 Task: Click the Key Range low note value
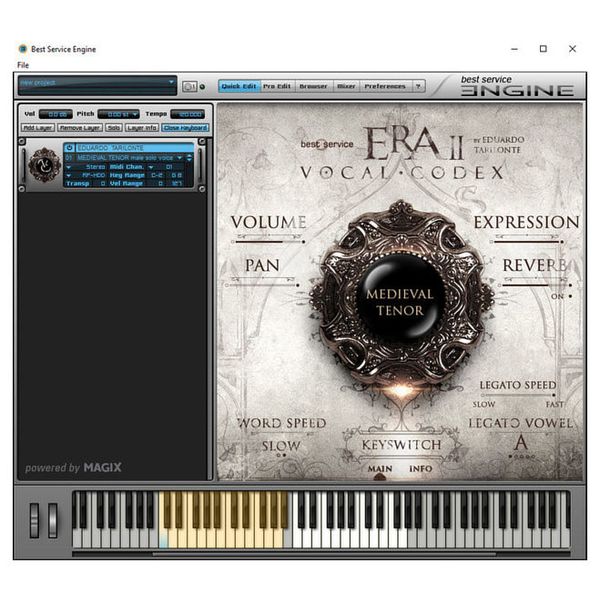point(155,175)
